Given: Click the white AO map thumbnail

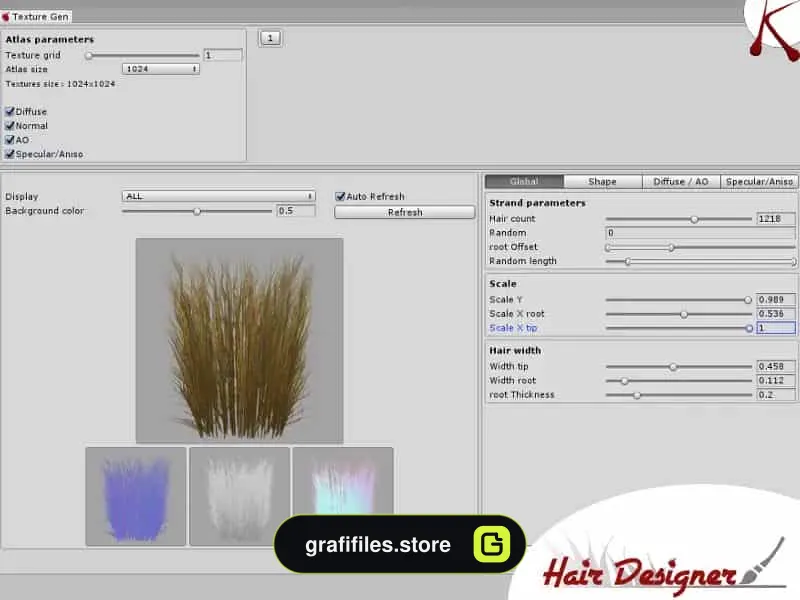Looking at the screenshot, I should (x=239, y=496).
